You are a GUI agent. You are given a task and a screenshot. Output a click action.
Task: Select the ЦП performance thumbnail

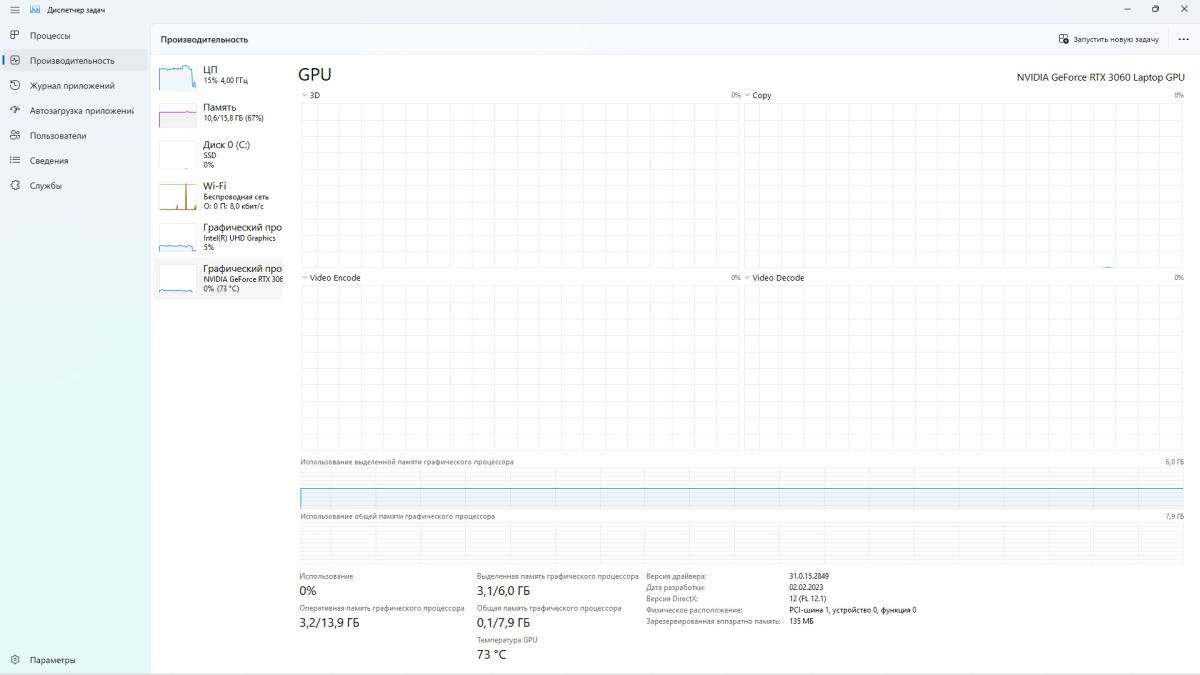pyautogui.click(x=219, y=75)
